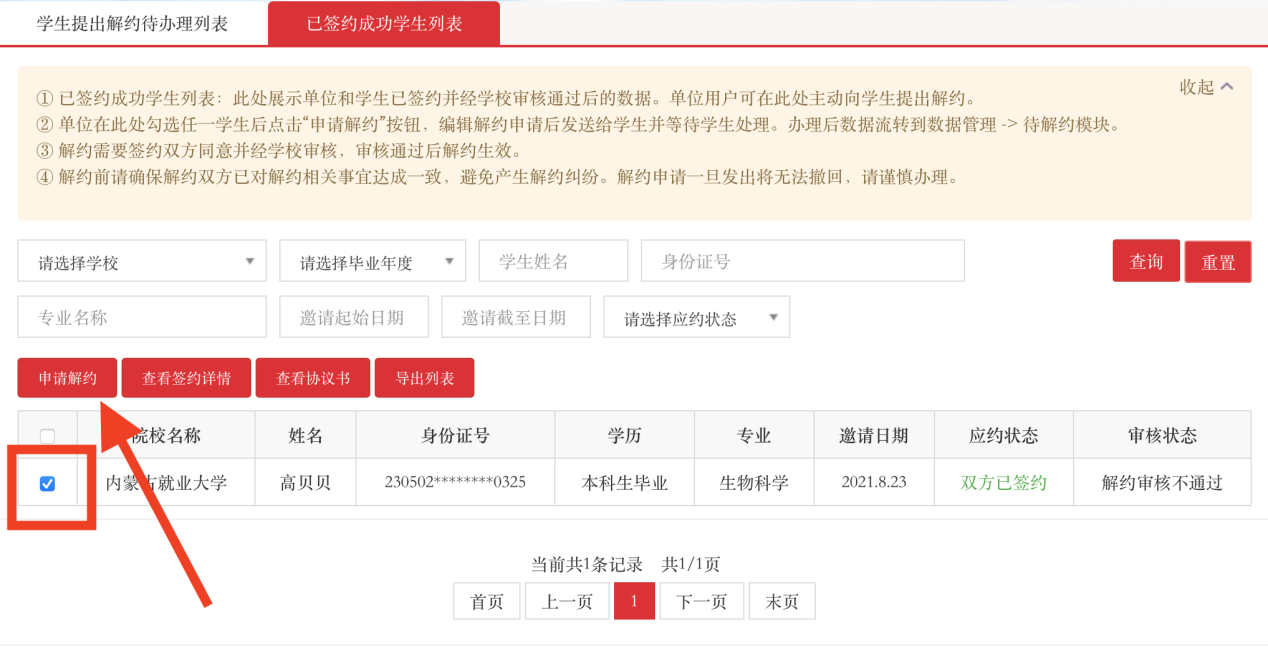The width and height of the screenshot is (1268, 657).
Task: Click the 申请解约 button
Action: coord(67,378)
